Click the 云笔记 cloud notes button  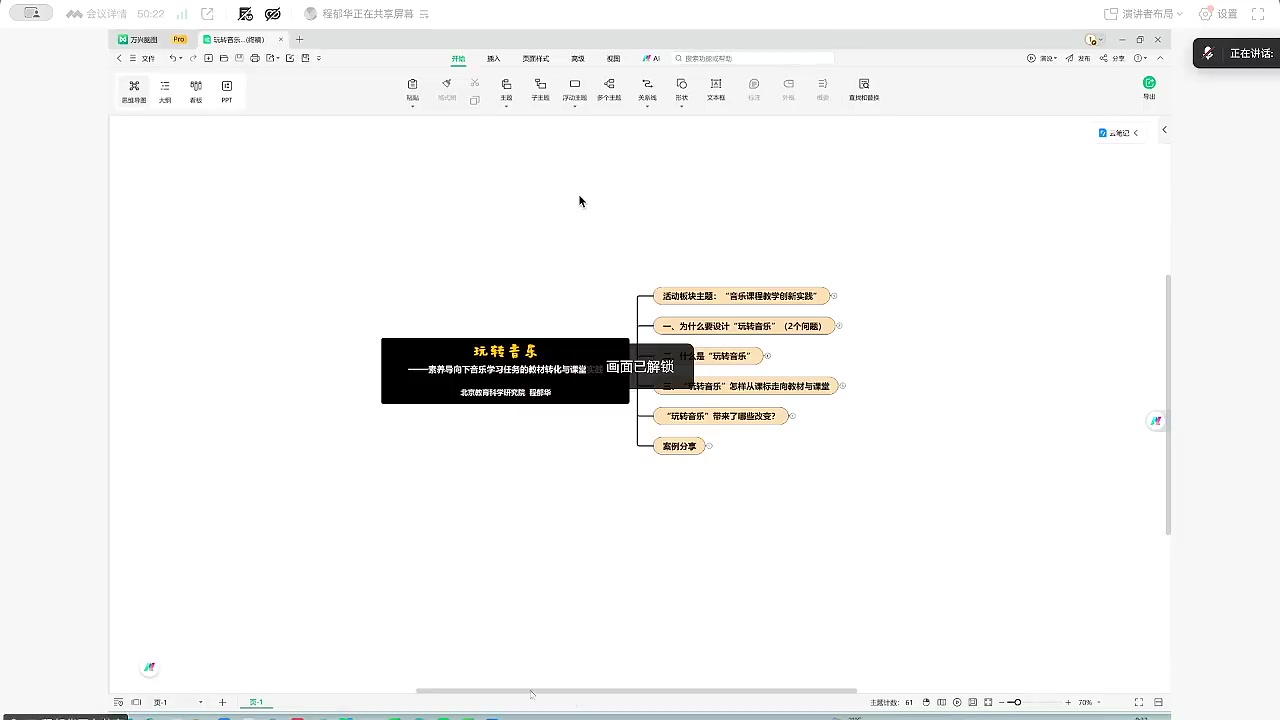1118,133
